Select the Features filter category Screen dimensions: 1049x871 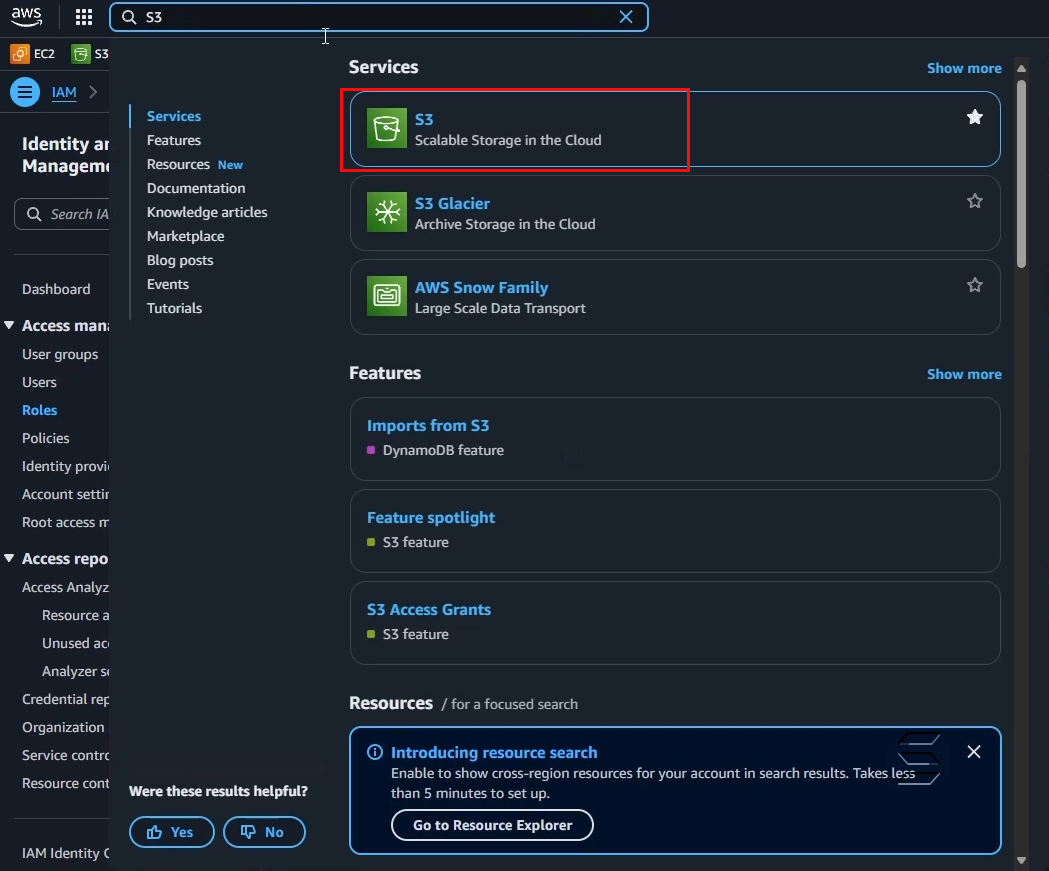(174, 140)
